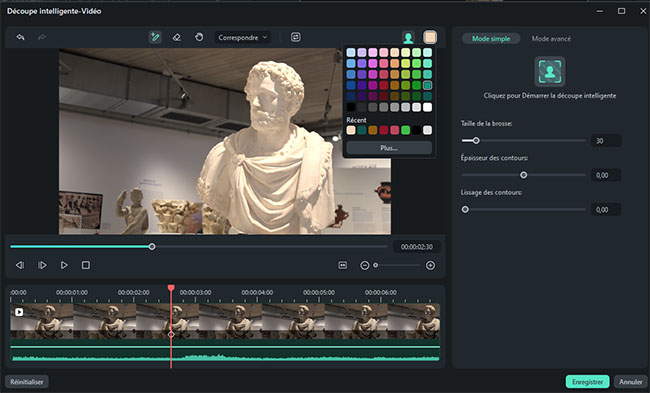Click the Taille de la brosse value field
This screenshot has height=393, width=650.
tap(606, 141)
